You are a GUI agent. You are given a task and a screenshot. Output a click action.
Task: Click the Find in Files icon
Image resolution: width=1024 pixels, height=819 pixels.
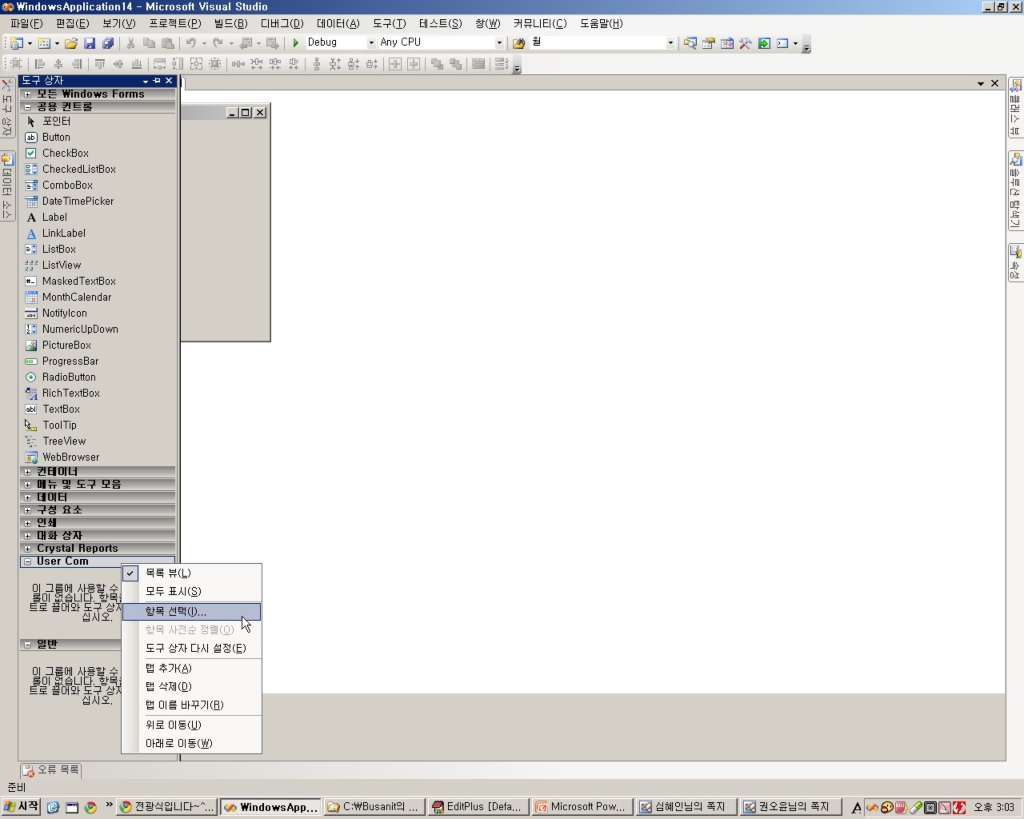519,43
